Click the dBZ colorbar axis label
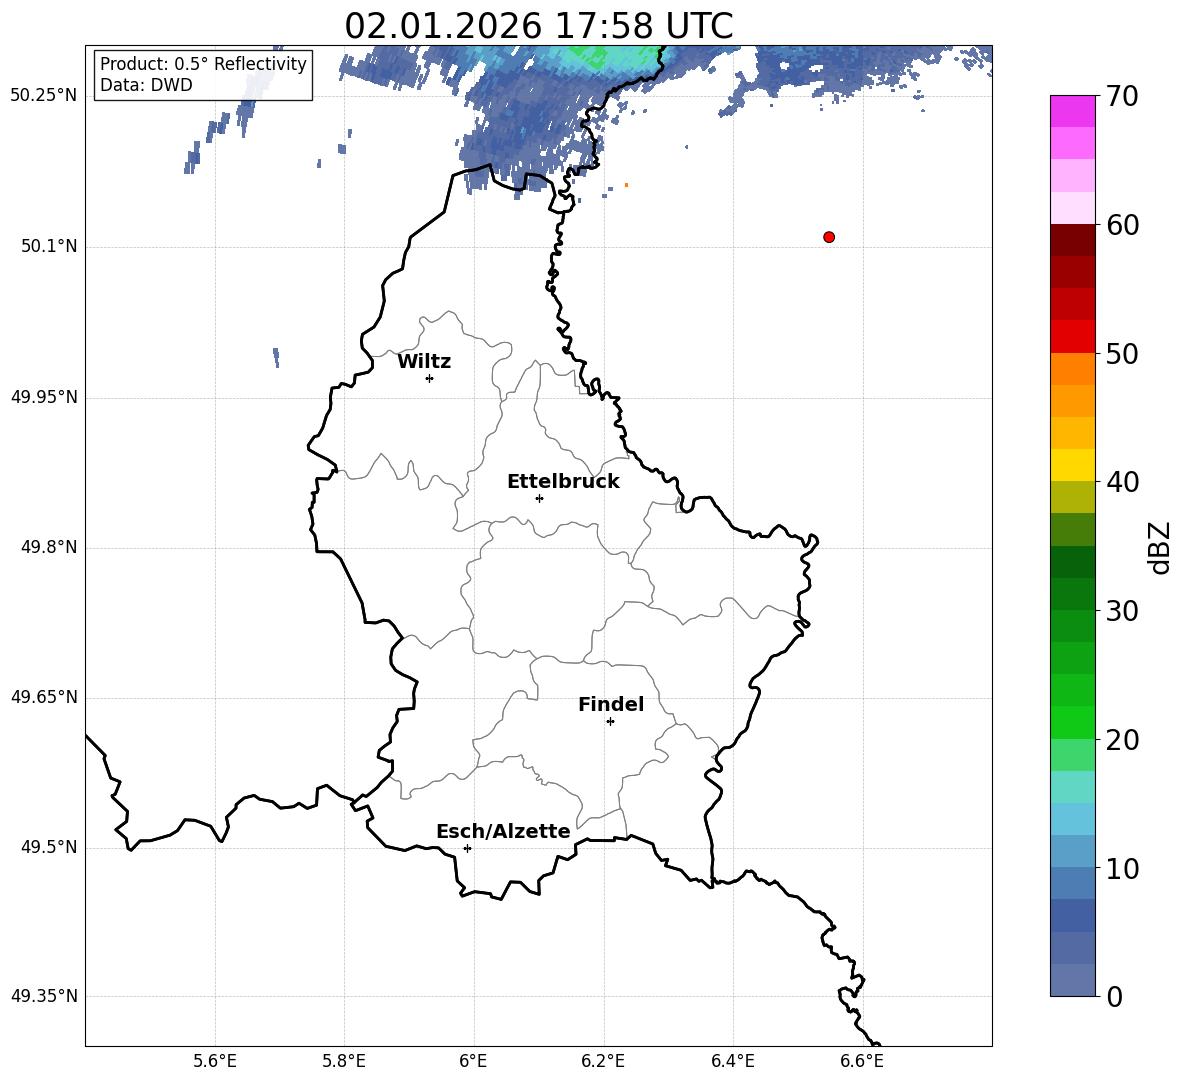 tap(1160, 547)
